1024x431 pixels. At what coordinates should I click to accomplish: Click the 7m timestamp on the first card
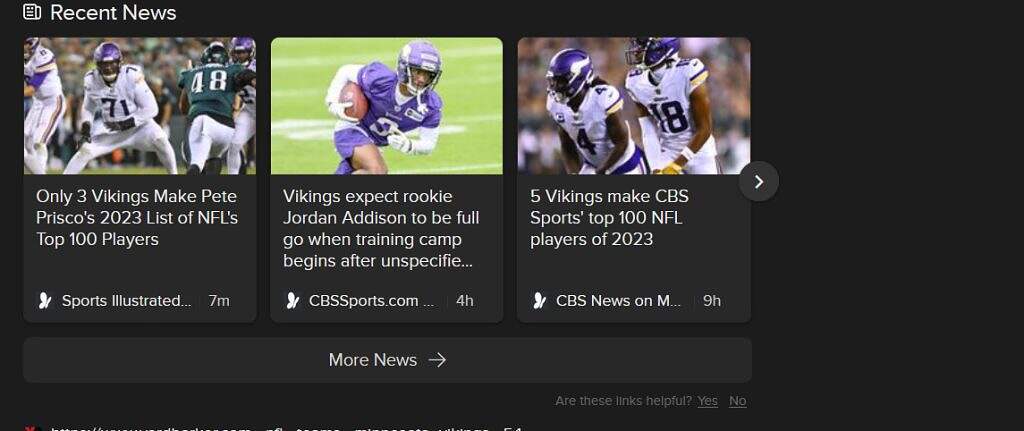(219, 300)
